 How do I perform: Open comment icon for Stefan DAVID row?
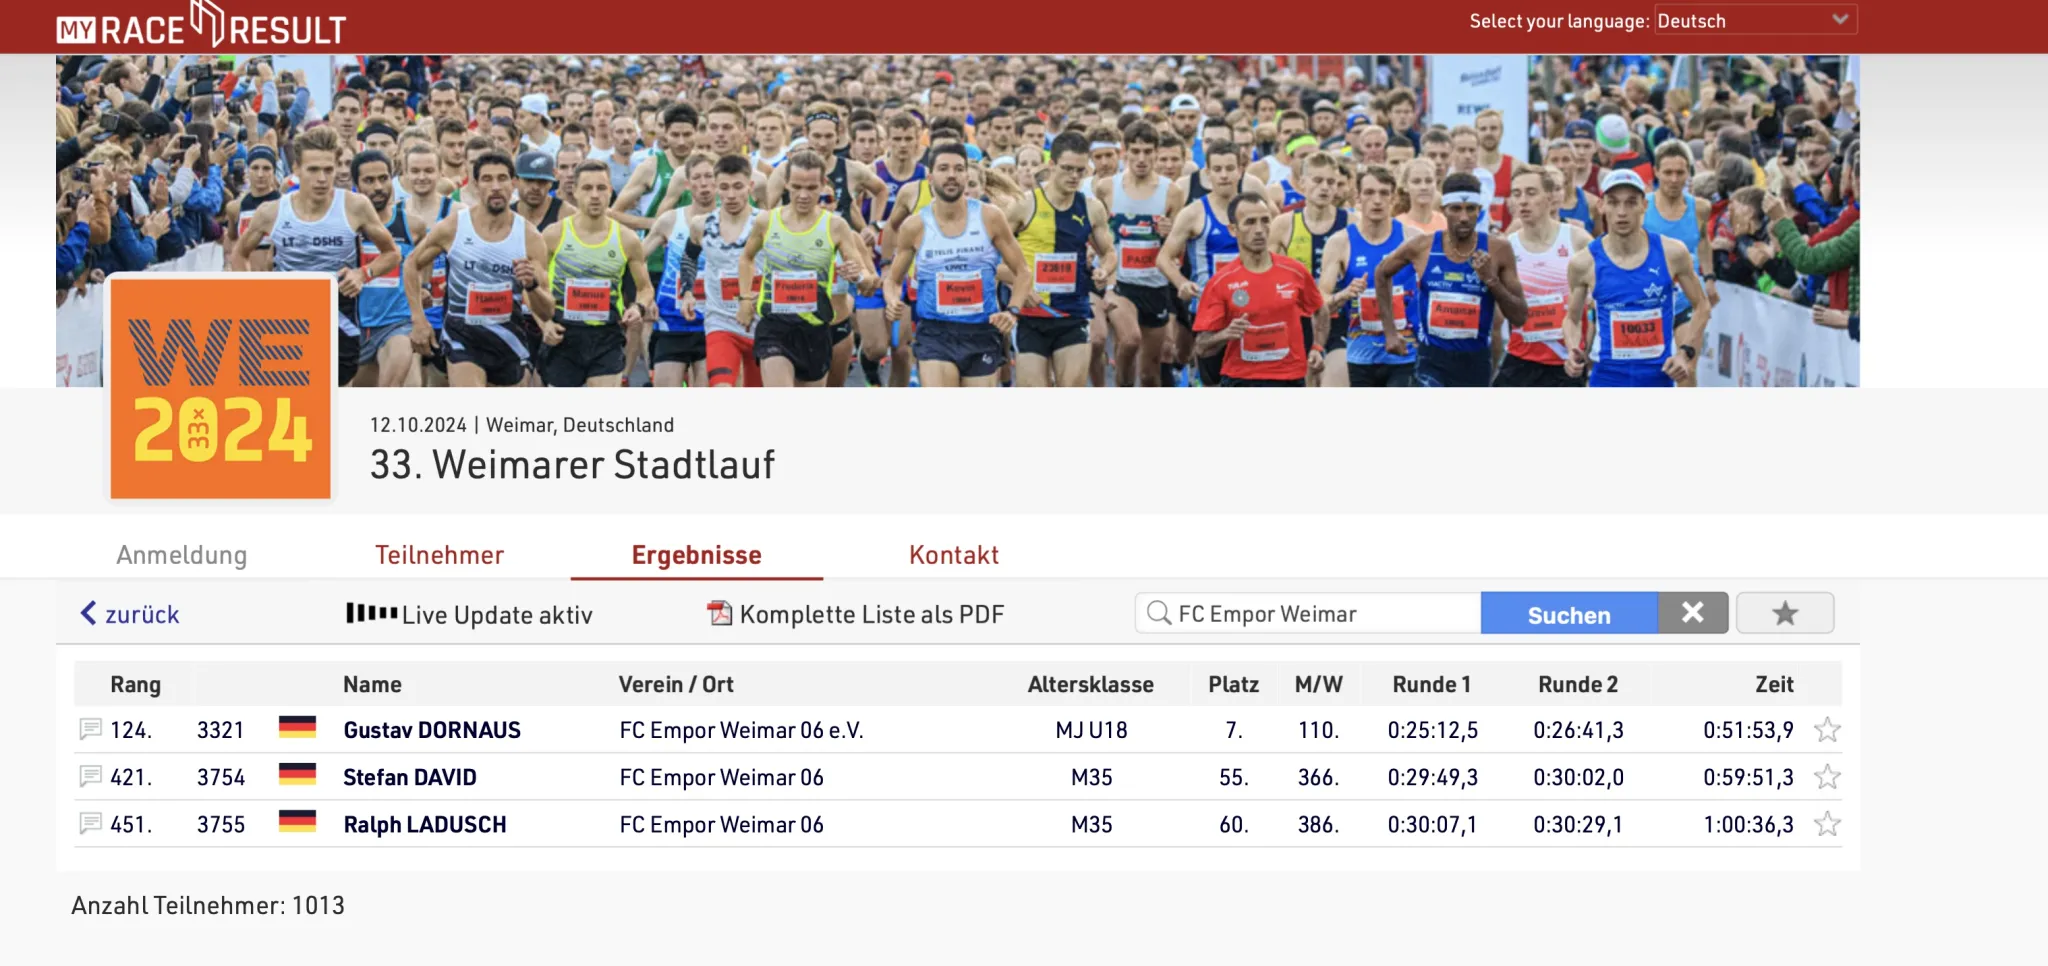pos(90,776)
